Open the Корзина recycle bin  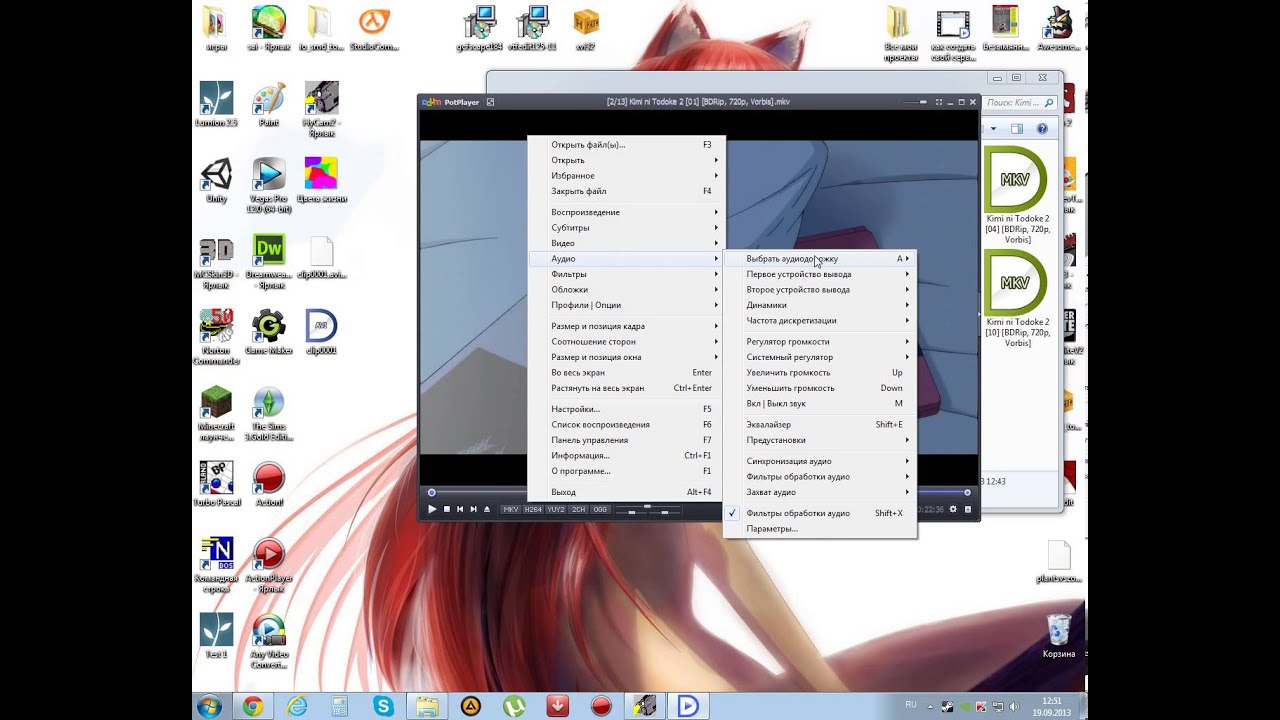click(x=1059, y=635)
